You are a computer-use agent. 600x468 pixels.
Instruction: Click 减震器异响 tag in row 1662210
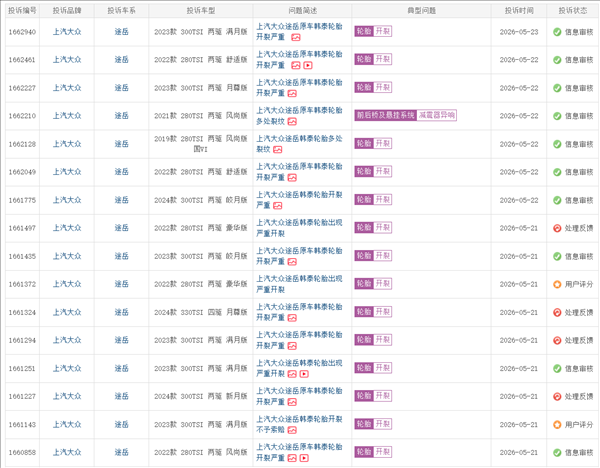(437, 115)
